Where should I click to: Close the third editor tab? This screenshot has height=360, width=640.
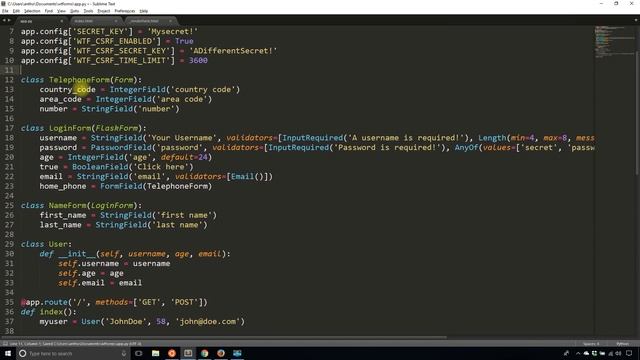171,21
